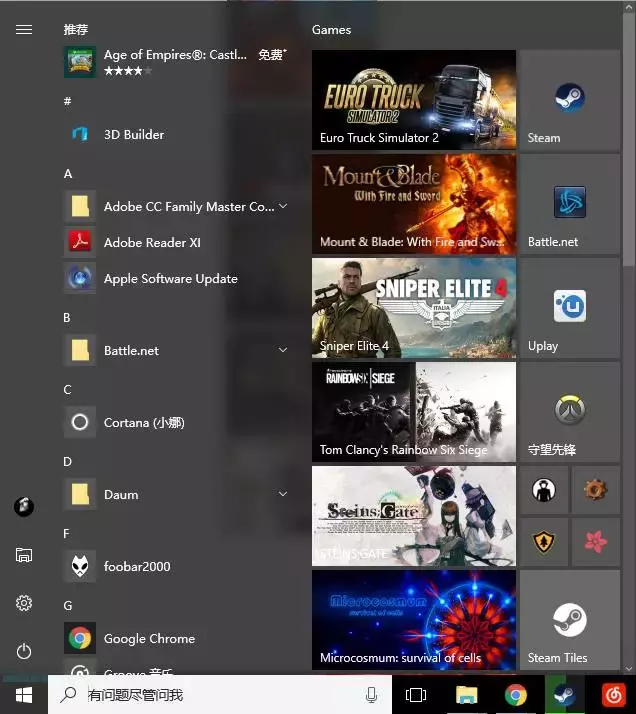Click the F letter index header
The image size is (636, 714).
pyautogui.click(x=66, y=533)
